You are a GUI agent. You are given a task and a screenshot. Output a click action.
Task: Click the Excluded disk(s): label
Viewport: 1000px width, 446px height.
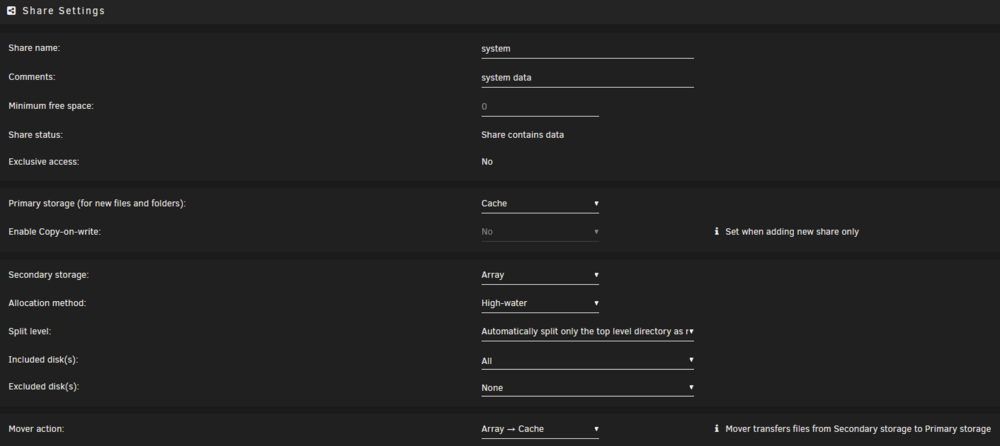click(x=44, y=387)
